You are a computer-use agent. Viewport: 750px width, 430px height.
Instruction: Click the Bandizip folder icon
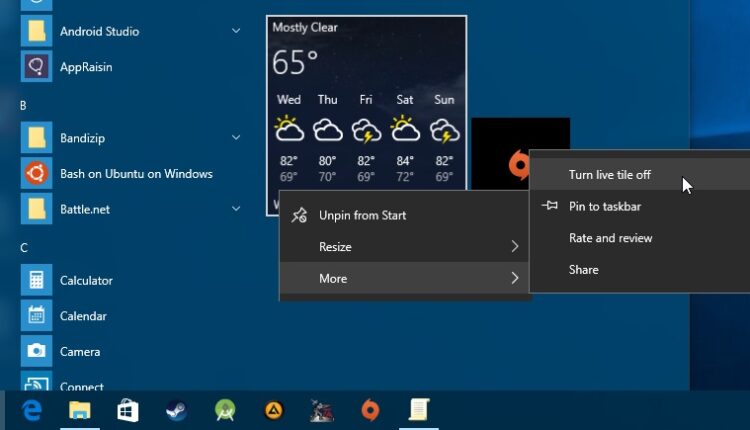pos(36,138)
